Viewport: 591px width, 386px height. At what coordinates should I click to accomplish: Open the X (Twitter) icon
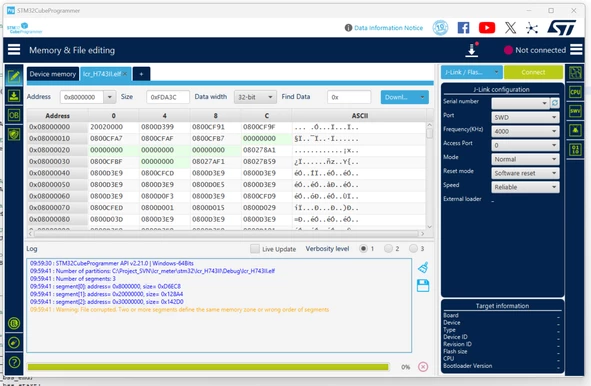click(x=510, y=28)
